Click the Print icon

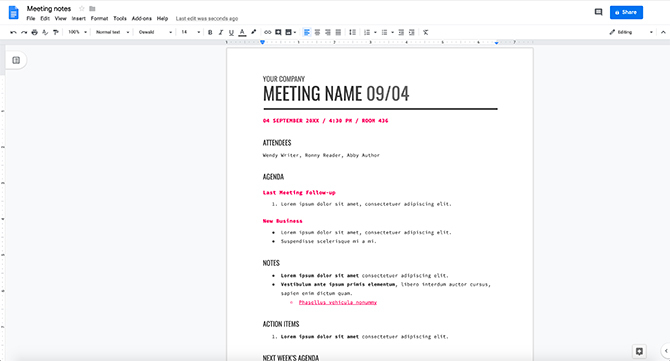click(35, 32)
